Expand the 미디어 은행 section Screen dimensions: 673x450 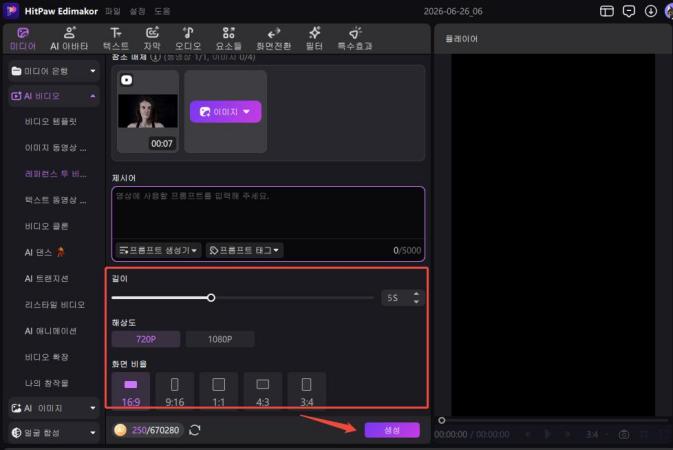[x=54, y=71]
